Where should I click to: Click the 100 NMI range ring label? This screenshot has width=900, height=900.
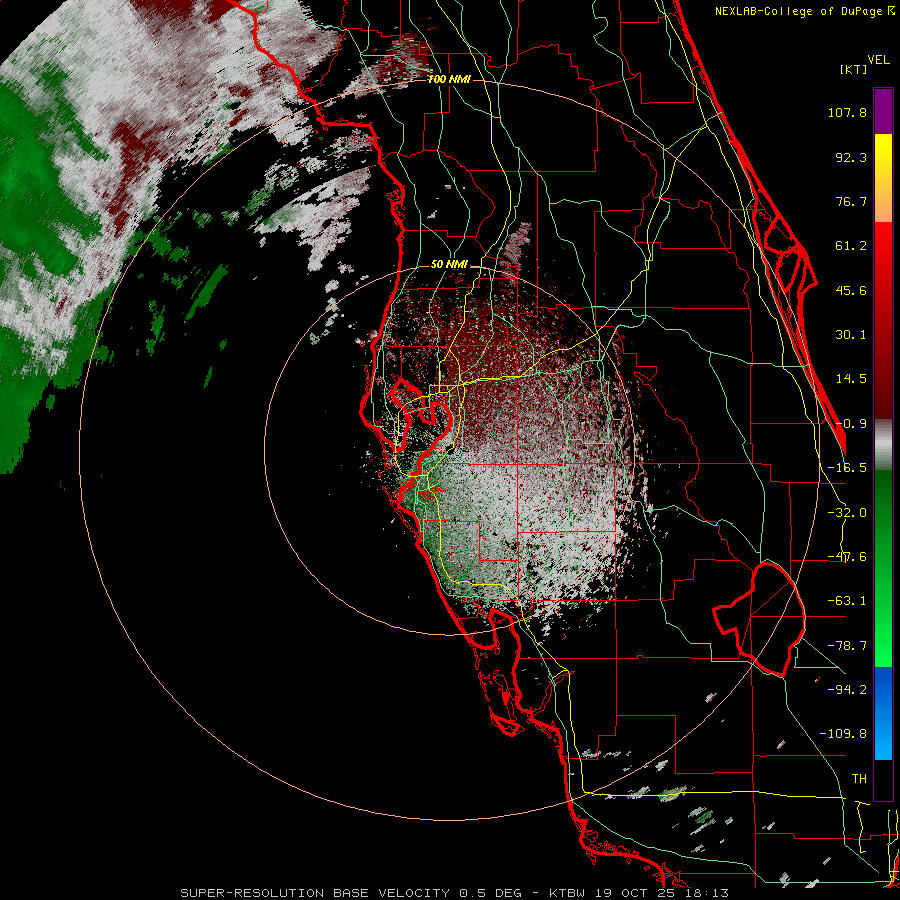pyautogui.click(x=449, y=79)
